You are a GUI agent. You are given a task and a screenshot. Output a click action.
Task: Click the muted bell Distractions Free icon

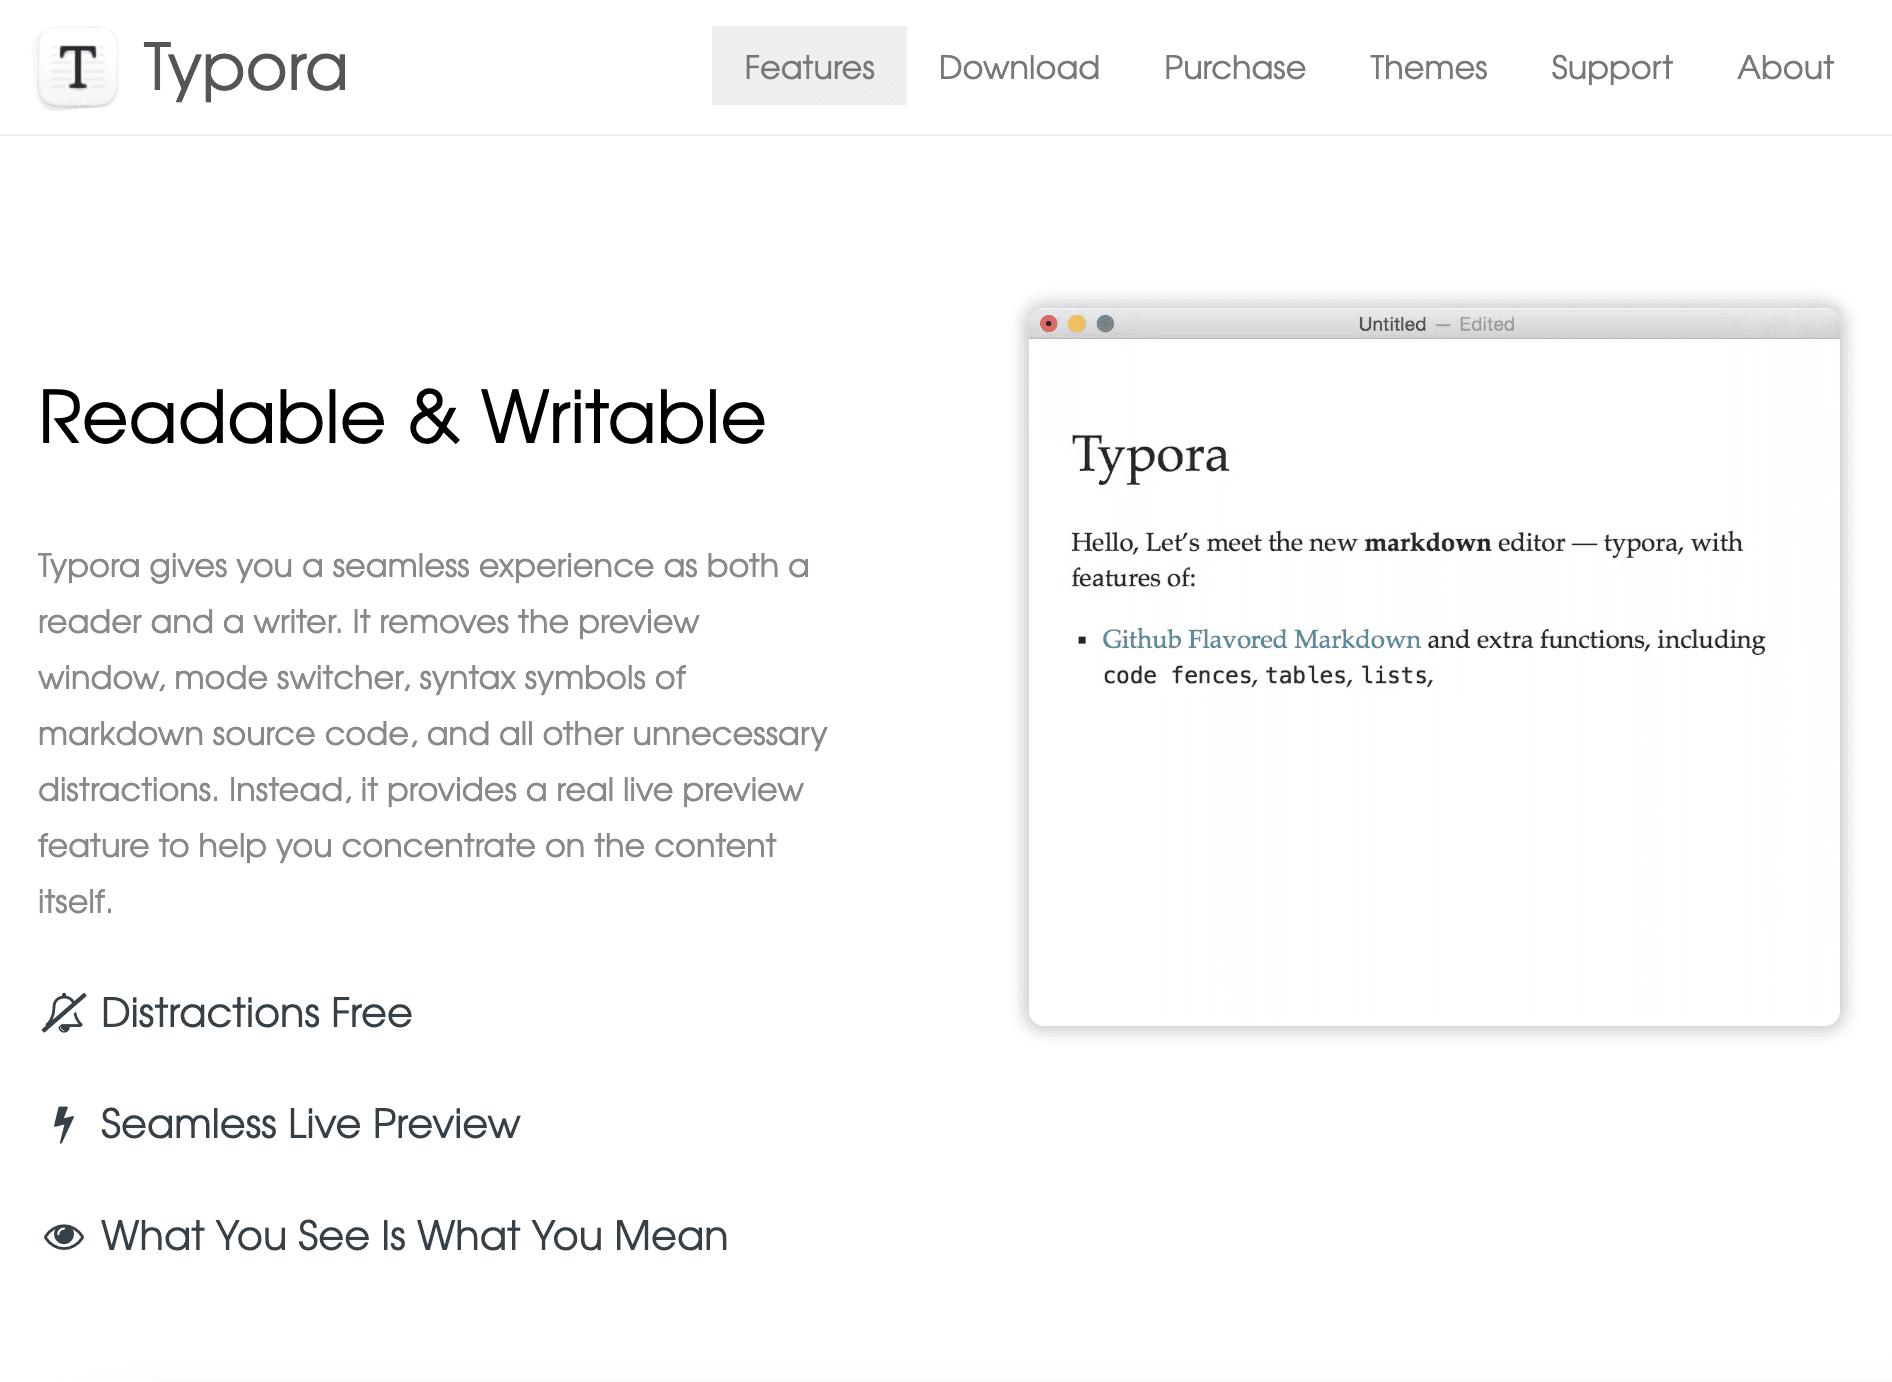coord(64,1013)
